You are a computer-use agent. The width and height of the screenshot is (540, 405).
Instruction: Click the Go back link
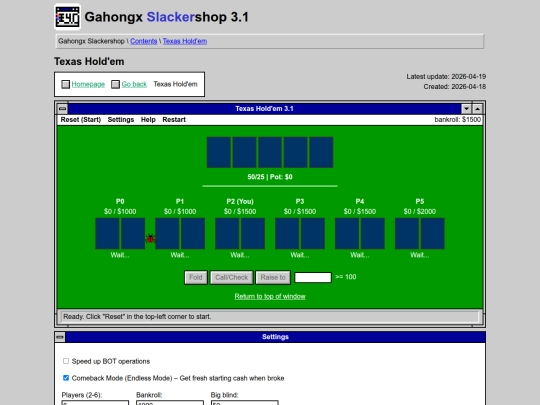coord(134,84)
